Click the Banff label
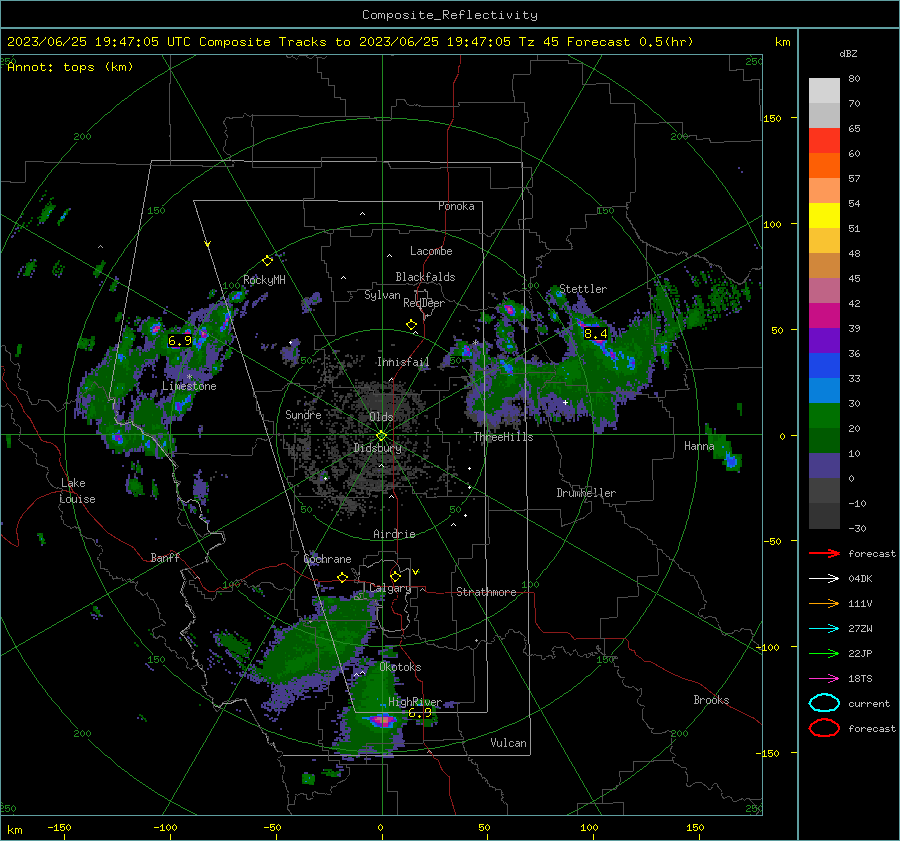Screen dimensions: 900x841 click(165, 558)
